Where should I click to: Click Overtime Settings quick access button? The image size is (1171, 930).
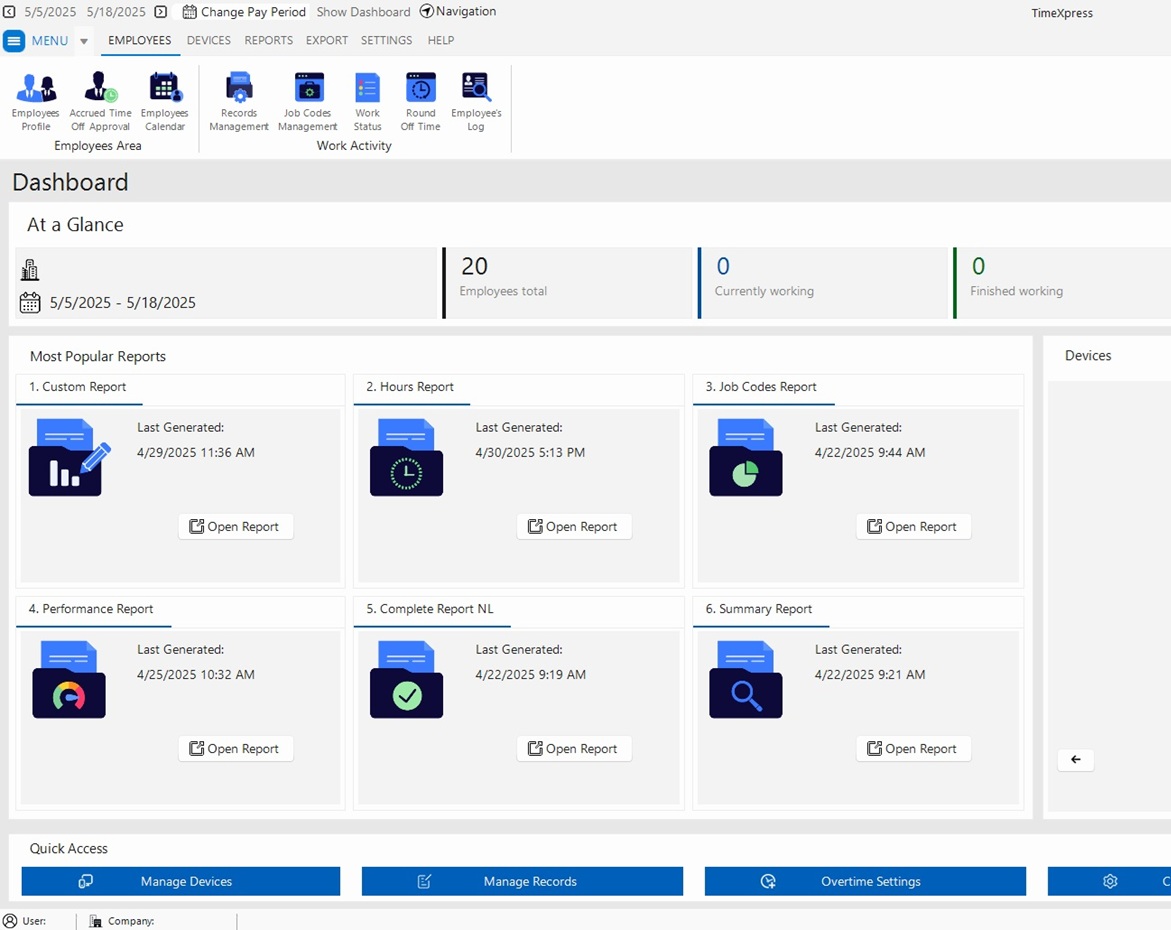[865, 881]
